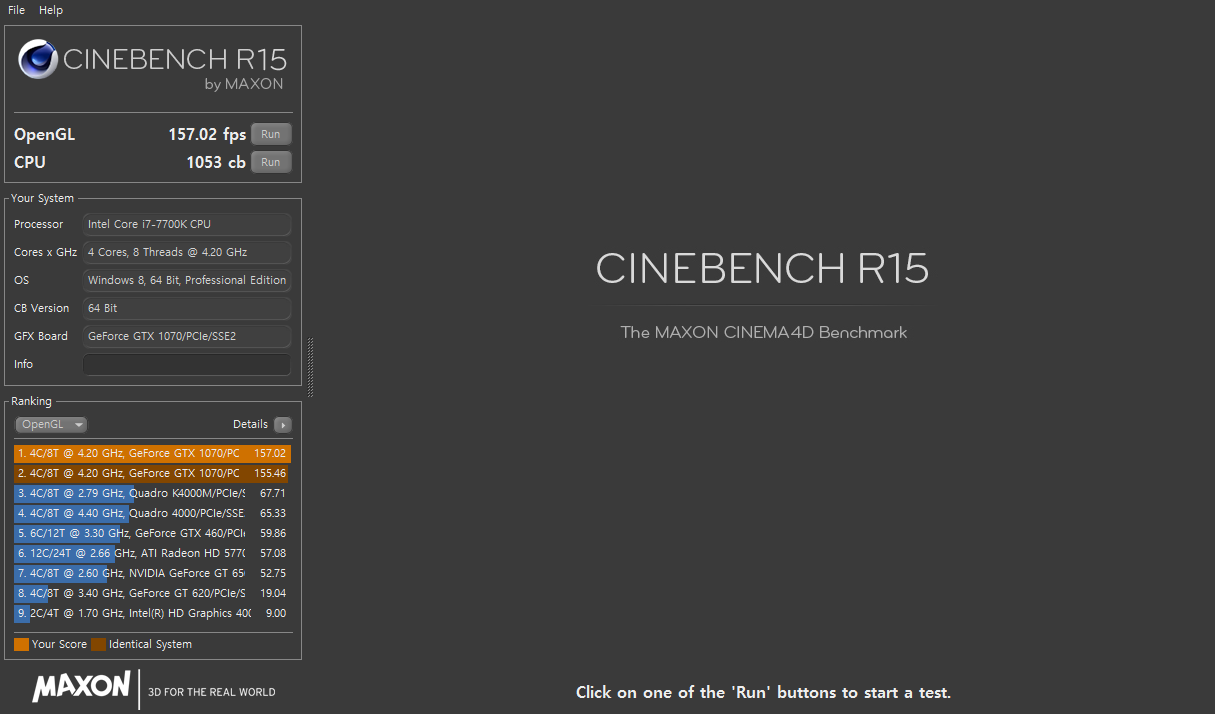
Task: Open the File menu
Action: point(16,10)
